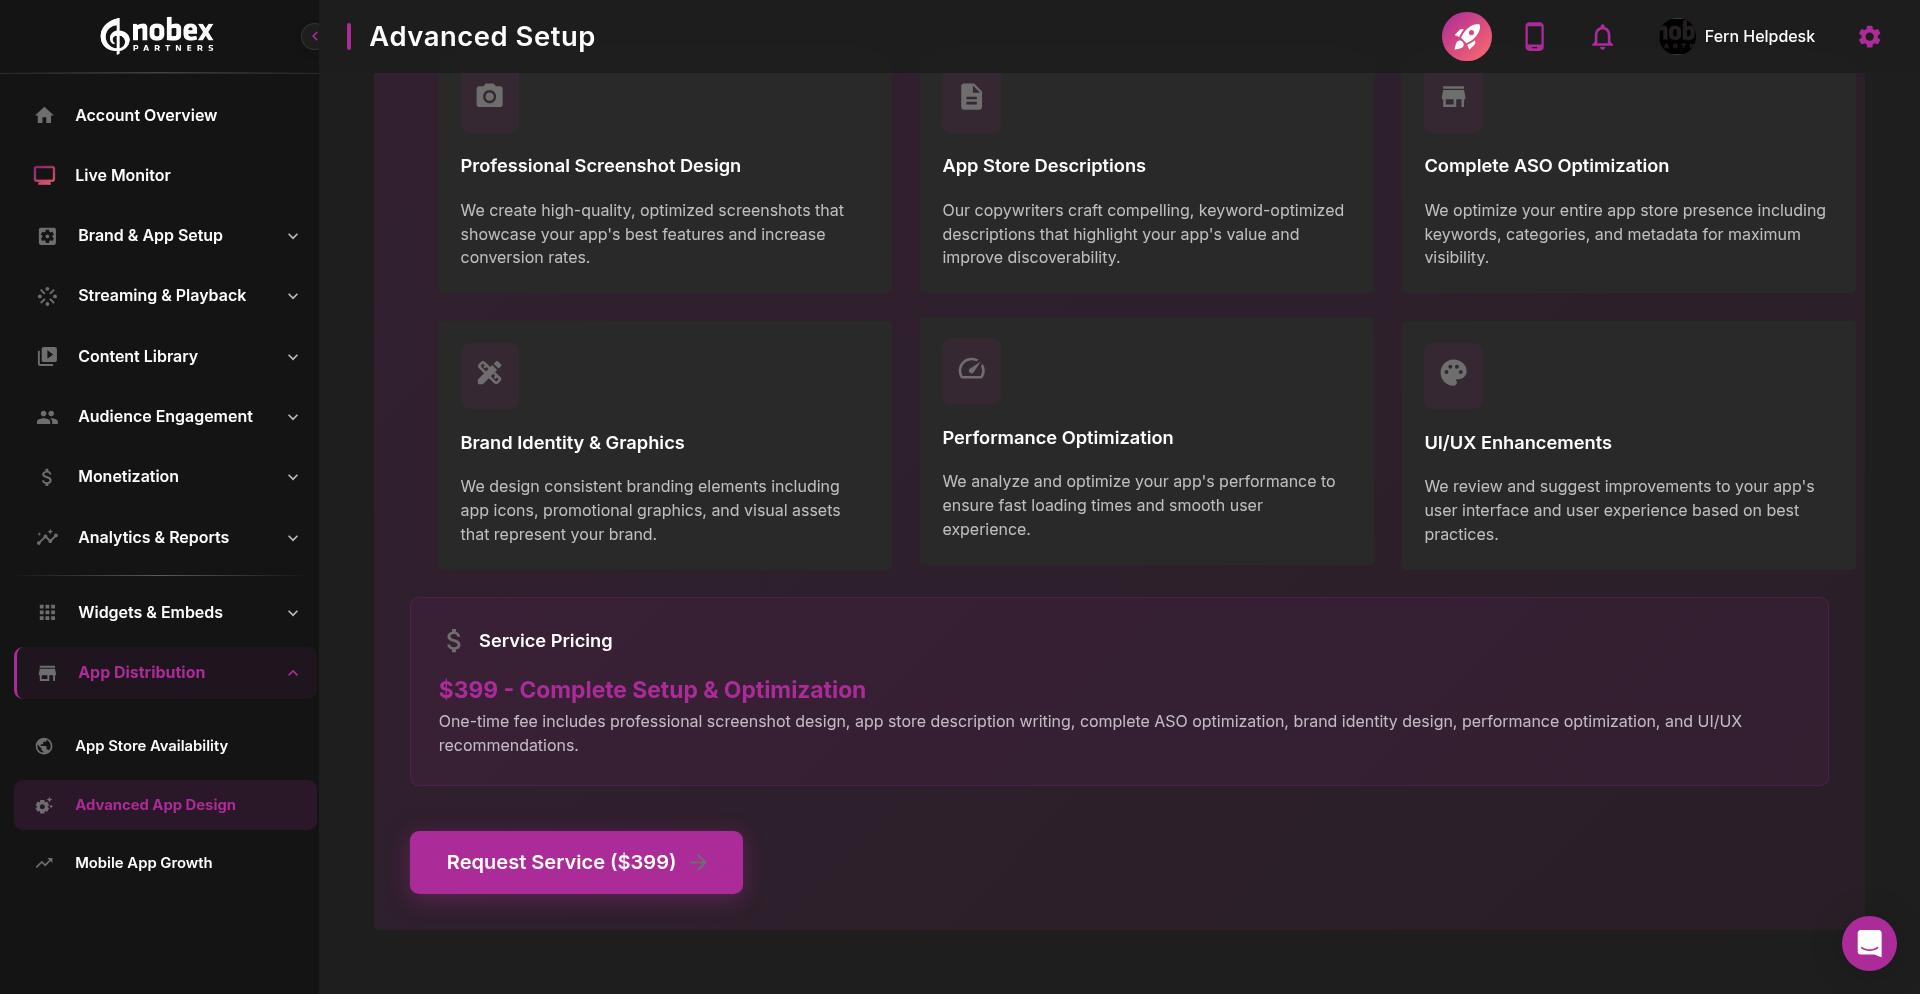Viewport: 1920px width, 994px height.
Task: Open notifications from the bell icon
Action: (x=1602, y=36)
